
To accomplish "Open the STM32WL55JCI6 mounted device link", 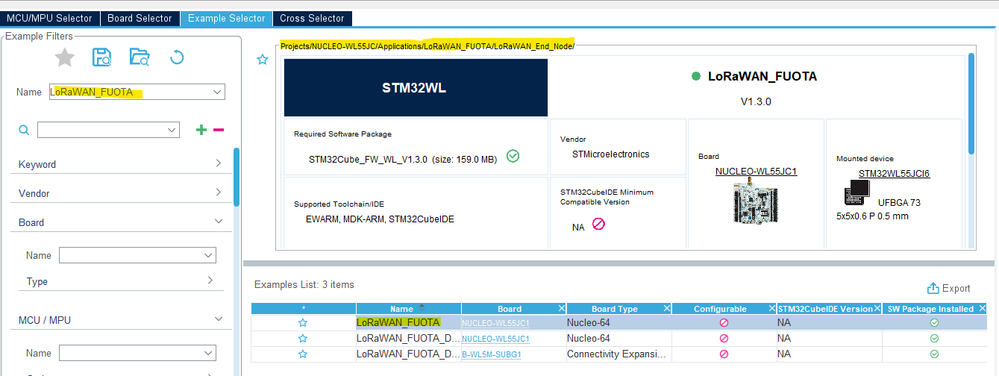I will pos(894,173).
